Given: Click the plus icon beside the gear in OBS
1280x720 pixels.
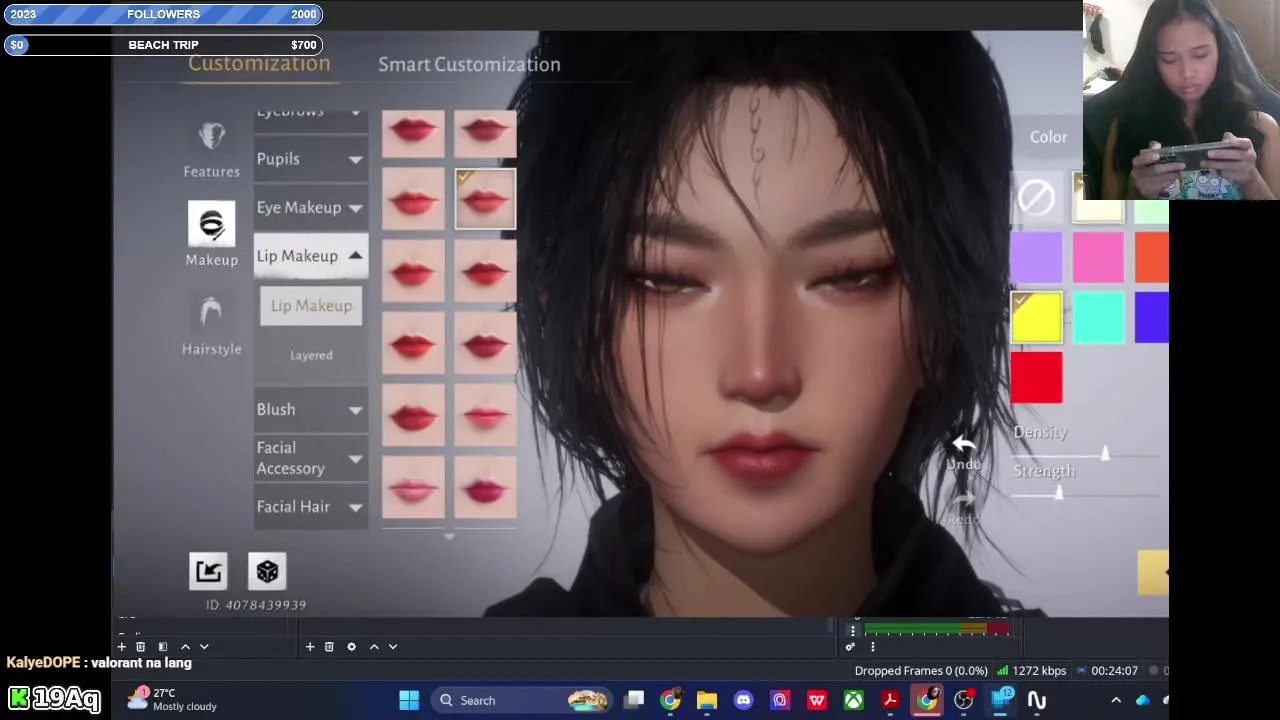Looking at the screenshot, I should click(x=310, y=647).
